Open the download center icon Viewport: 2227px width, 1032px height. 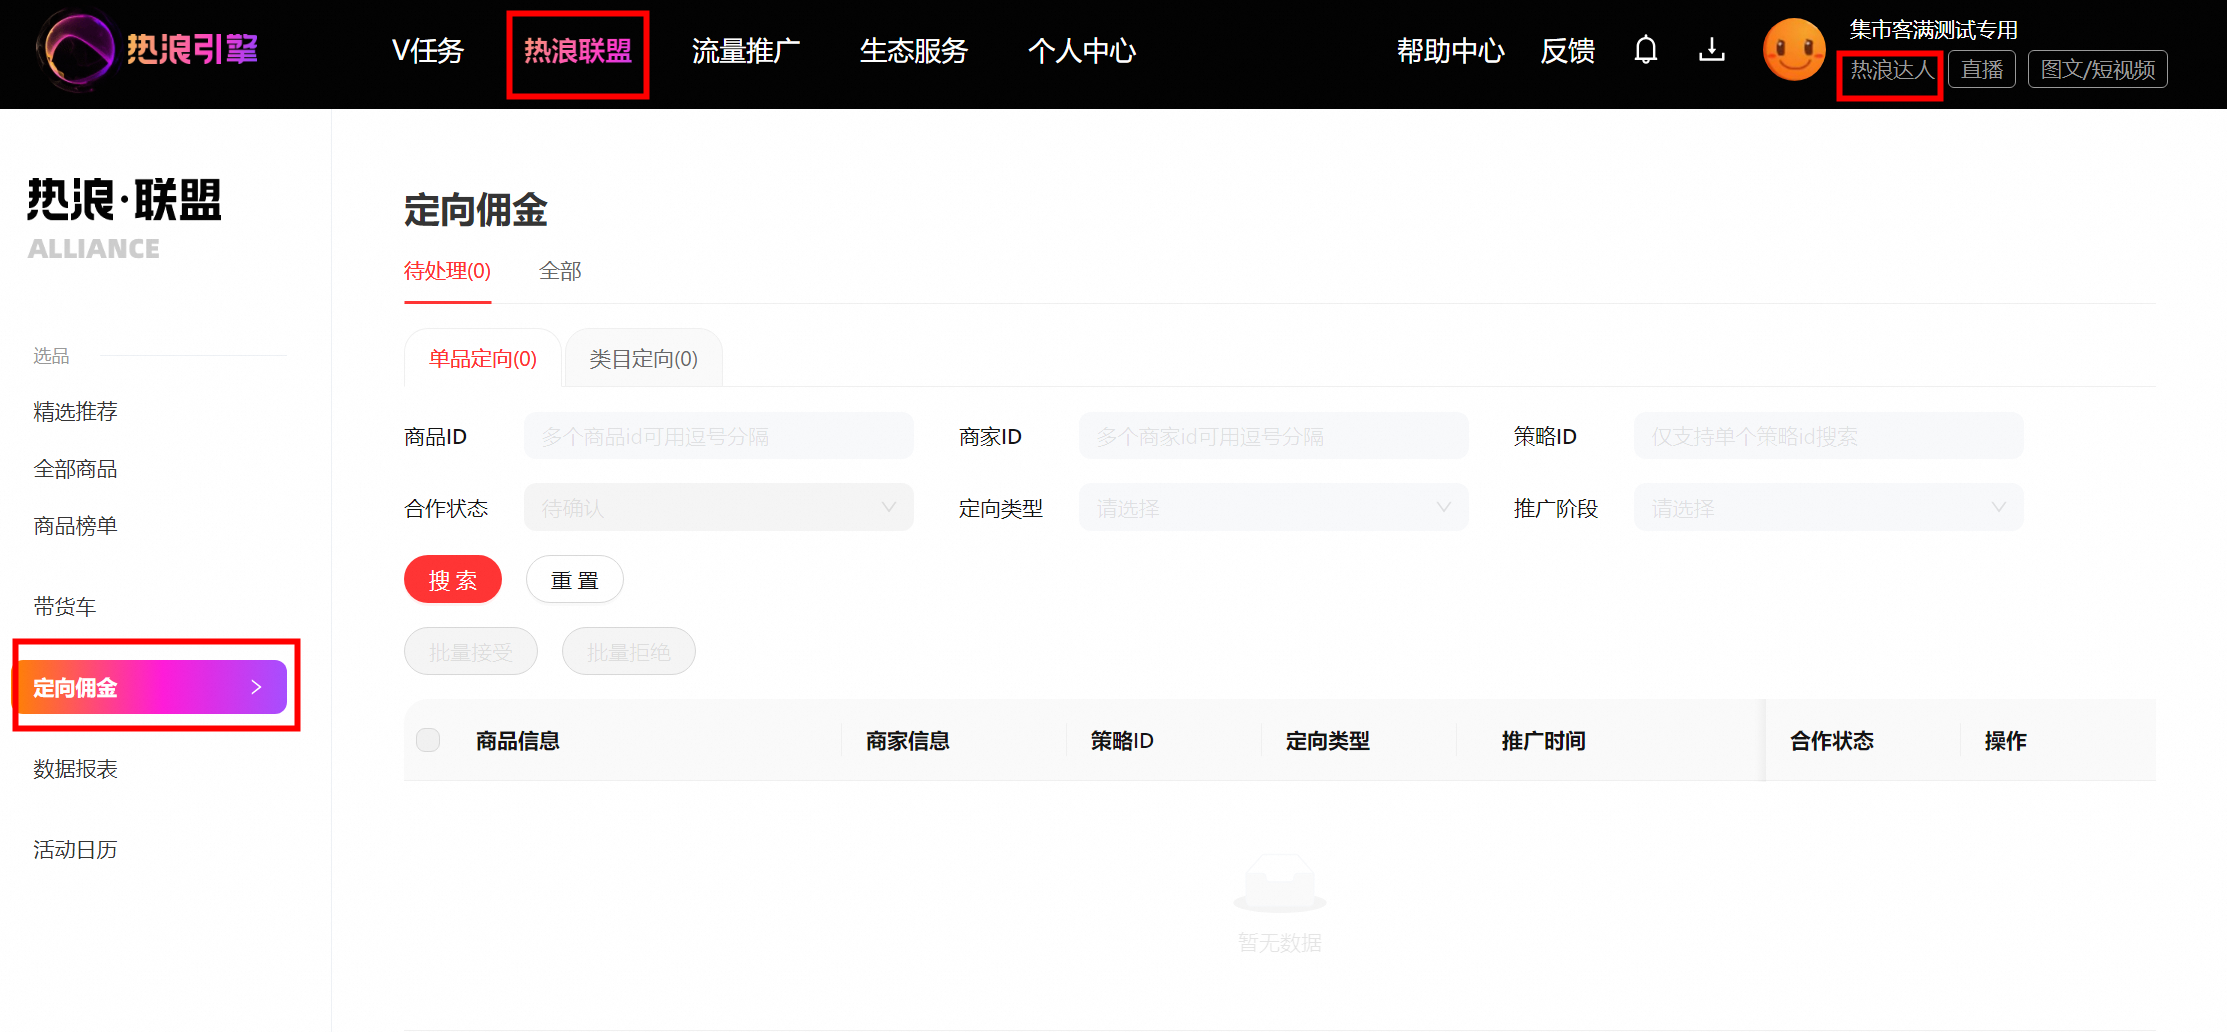(1711, 50)
